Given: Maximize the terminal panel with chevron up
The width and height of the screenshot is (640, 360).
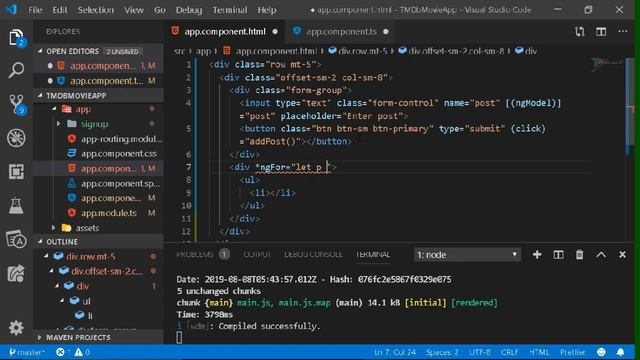Looking at the screenshot, I should pos(601,255).
